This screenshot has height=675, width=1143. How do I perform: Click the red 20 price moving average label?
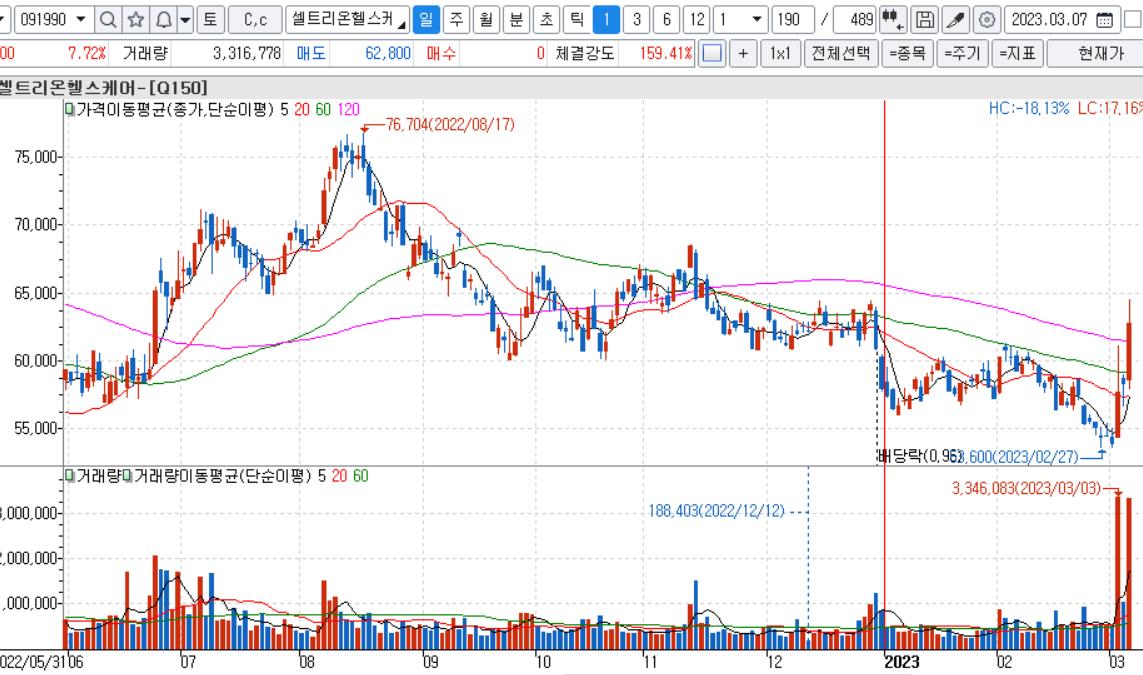pyautogui.click(x=302, y=109)
